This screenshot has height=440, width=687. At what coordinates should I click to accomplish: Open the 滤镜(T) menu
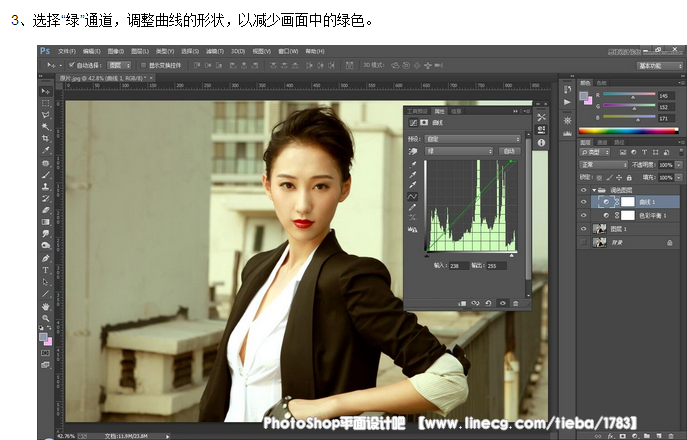[215, 51]
